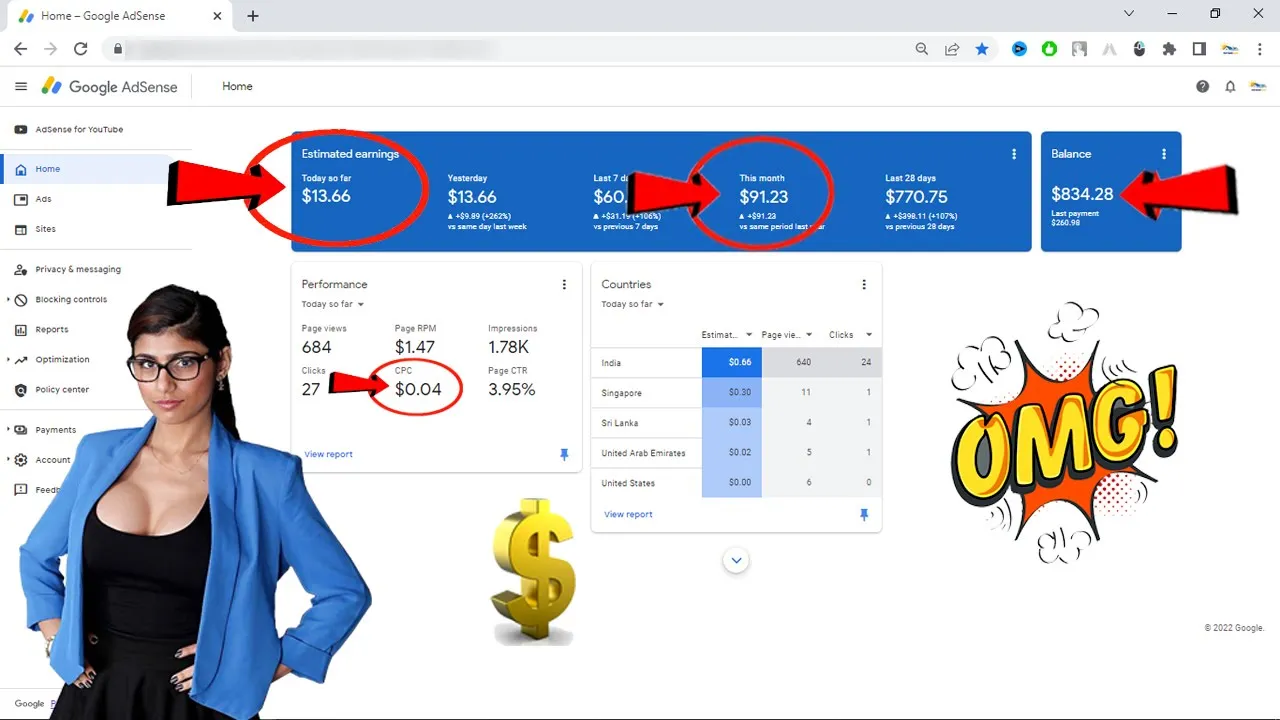The height and width of the screenshot is (720, 1280).
Task: Click Page RPM value $1.47
Action: (415, 347)
